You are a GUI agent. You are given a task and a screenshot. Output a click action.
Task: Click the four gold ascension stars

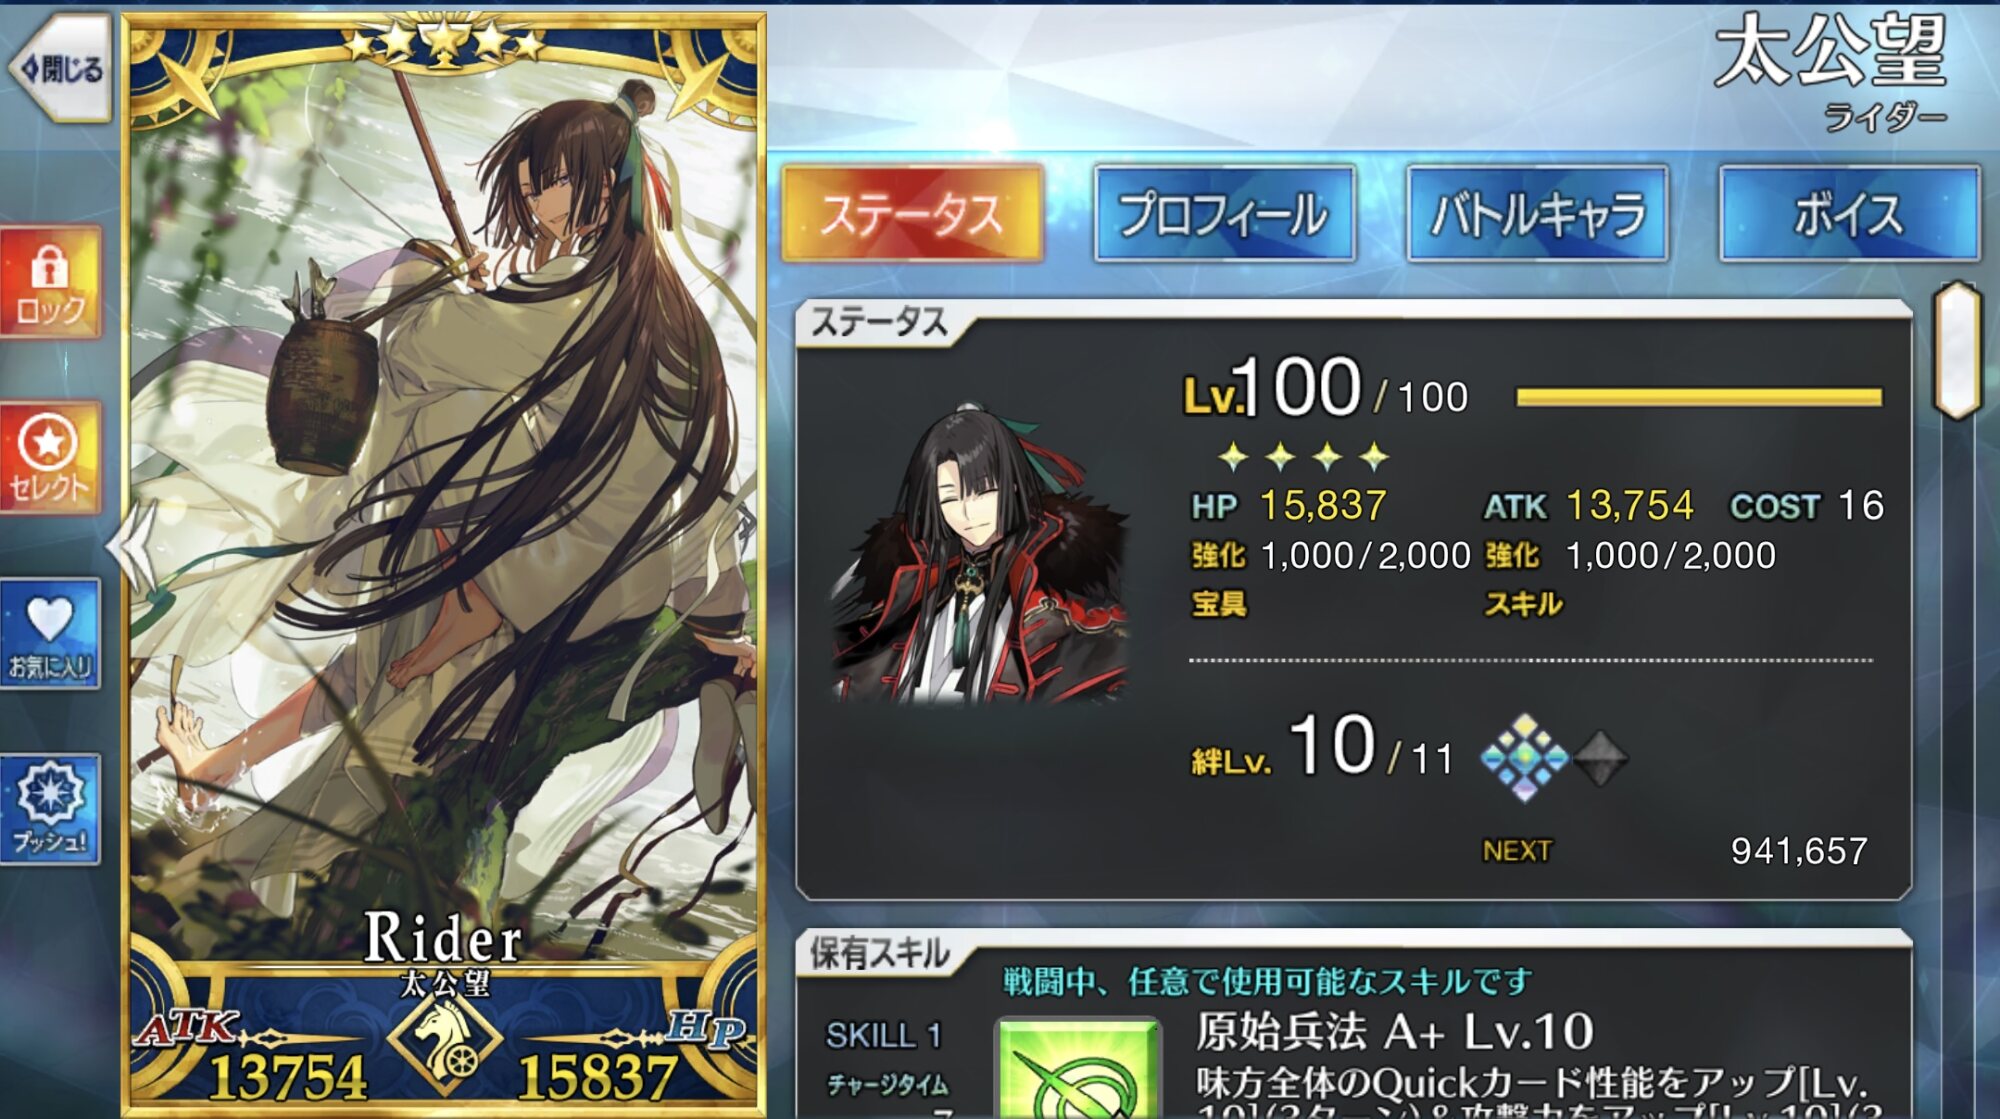(x=1304, y=457)
